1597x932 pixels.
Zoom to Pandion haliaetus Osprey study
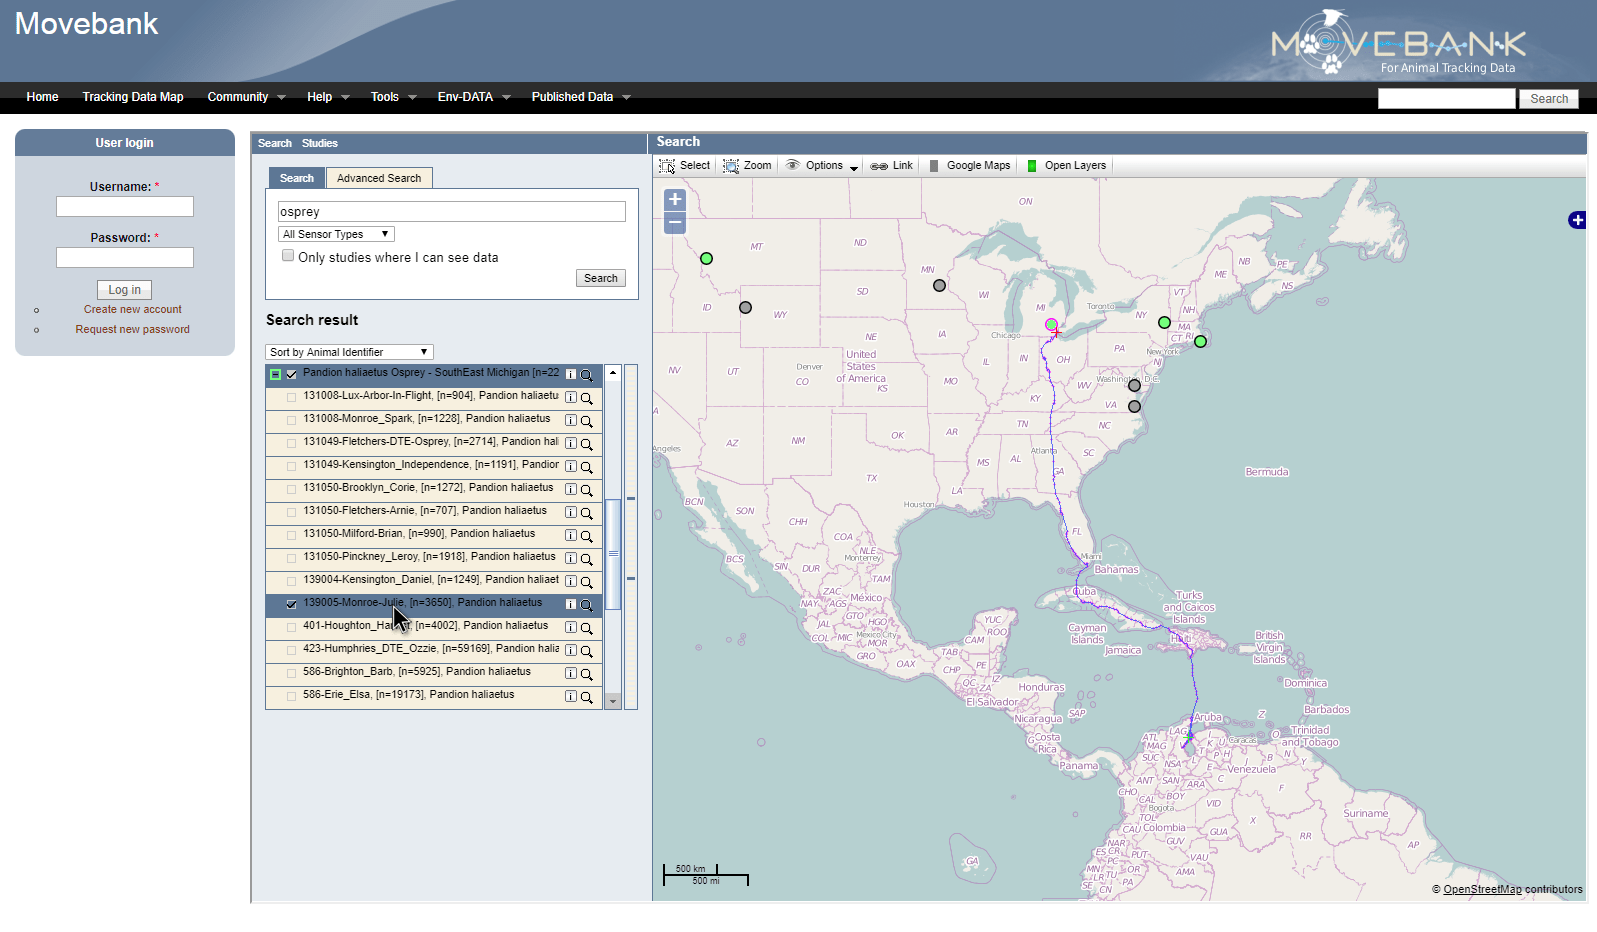[x=587, y=375]
